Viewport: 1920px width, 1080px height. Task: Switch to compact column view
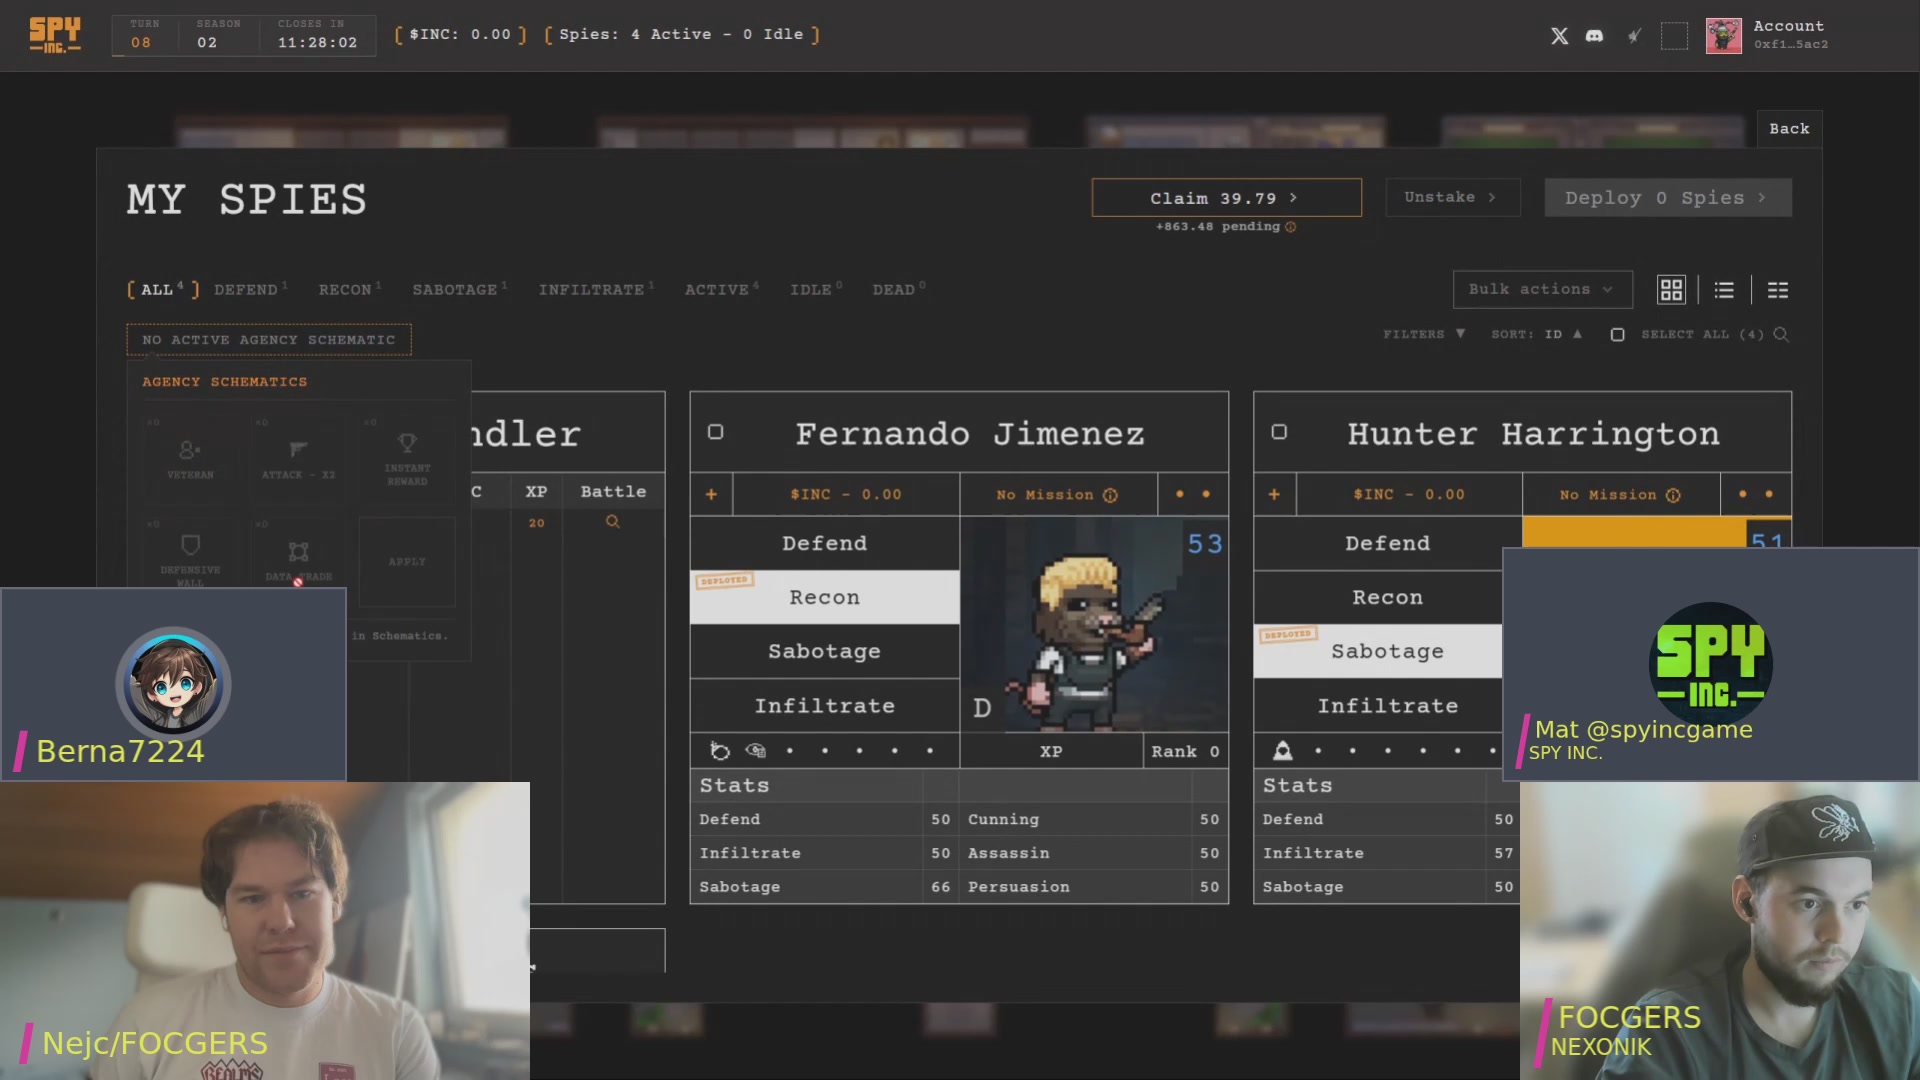1778,290
